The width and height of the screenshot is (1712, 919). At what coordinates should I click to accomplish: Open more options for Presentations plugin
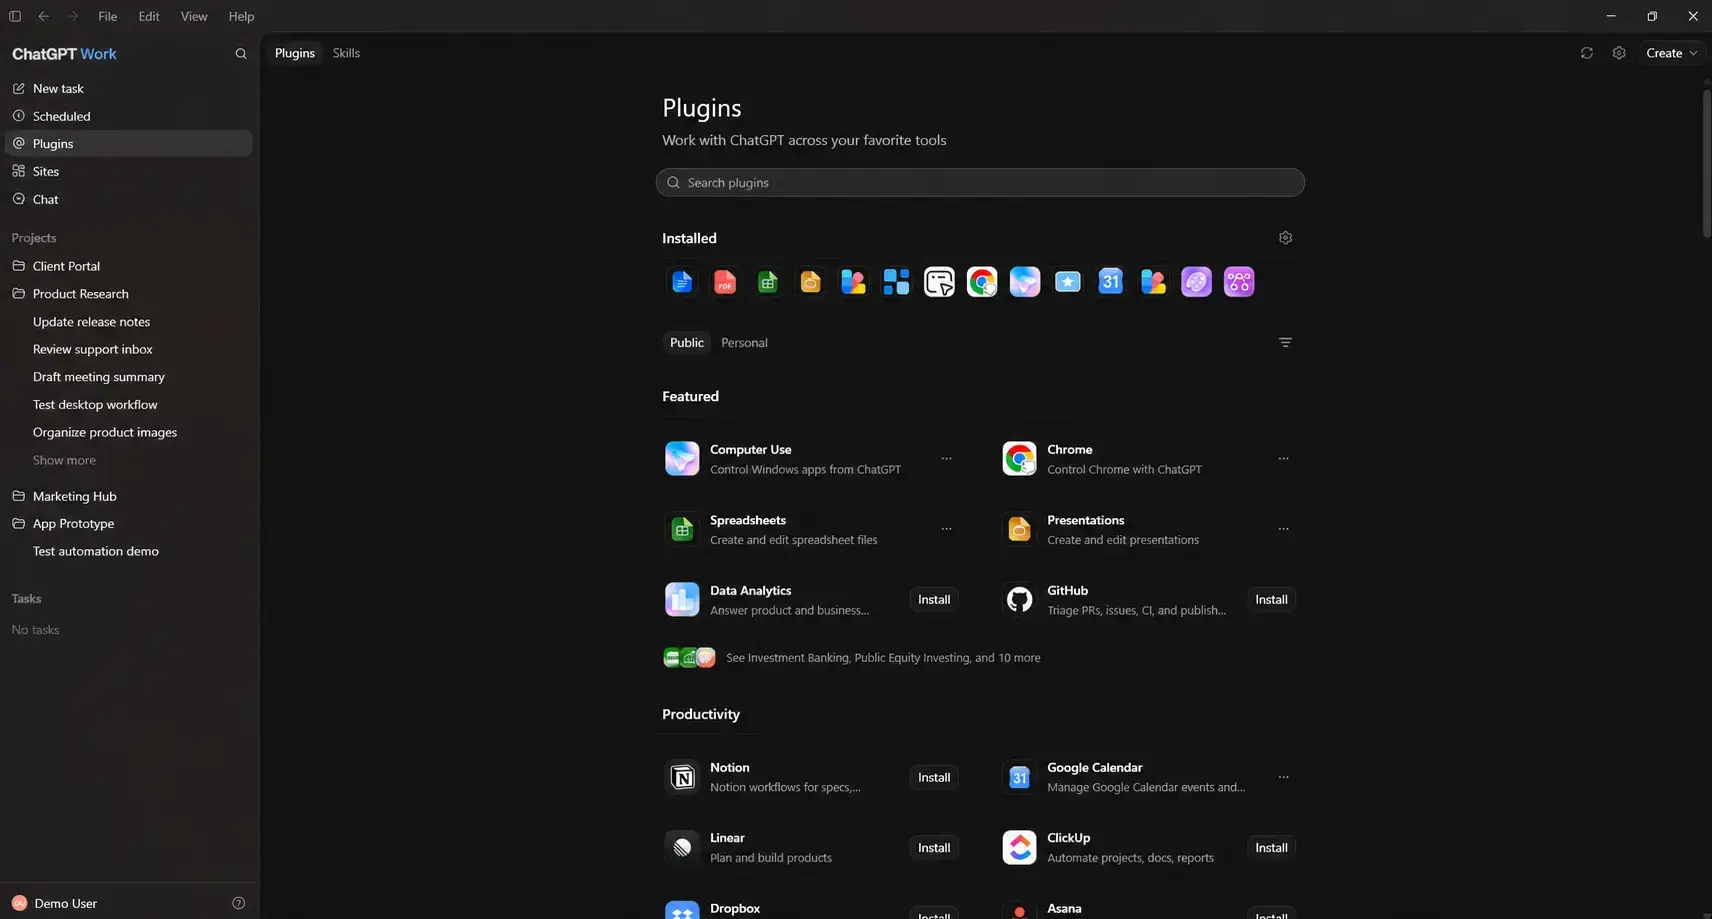coord(1284,529)
